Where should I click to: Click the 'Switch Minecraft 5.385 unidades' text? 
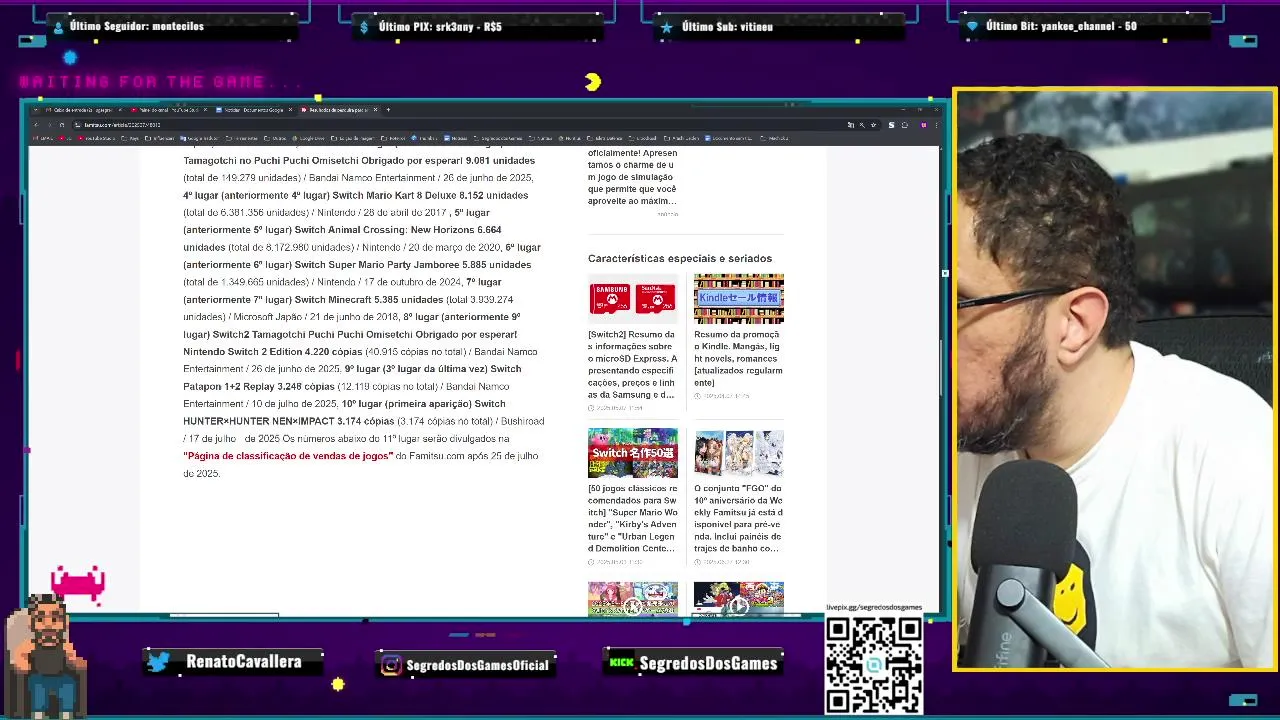(368, 300)
